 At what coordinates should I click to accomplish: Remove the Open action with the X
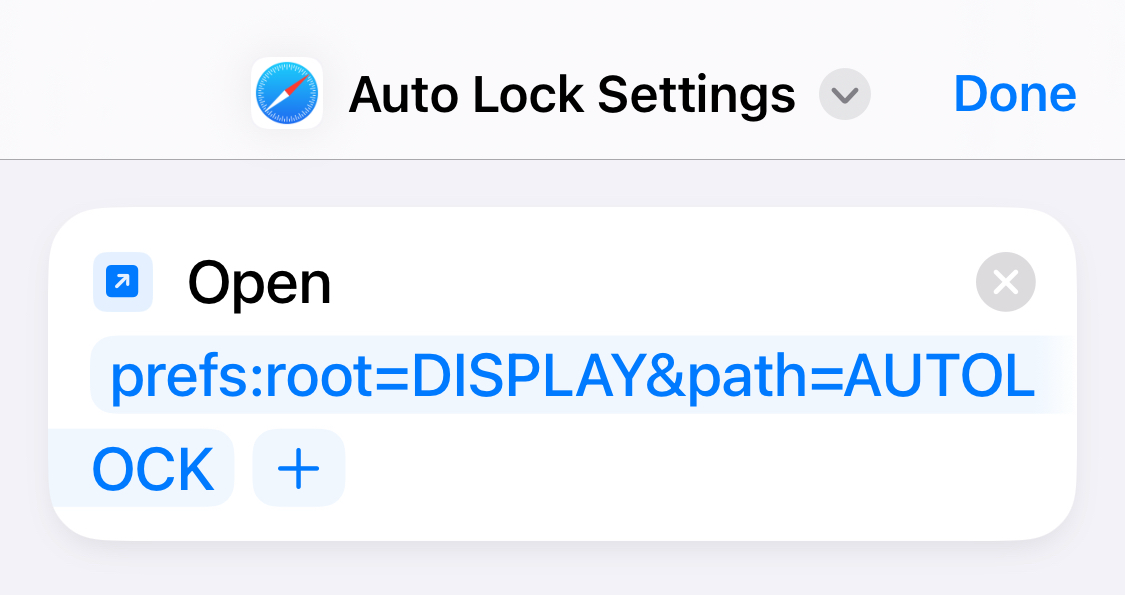tap(1006, 282)
